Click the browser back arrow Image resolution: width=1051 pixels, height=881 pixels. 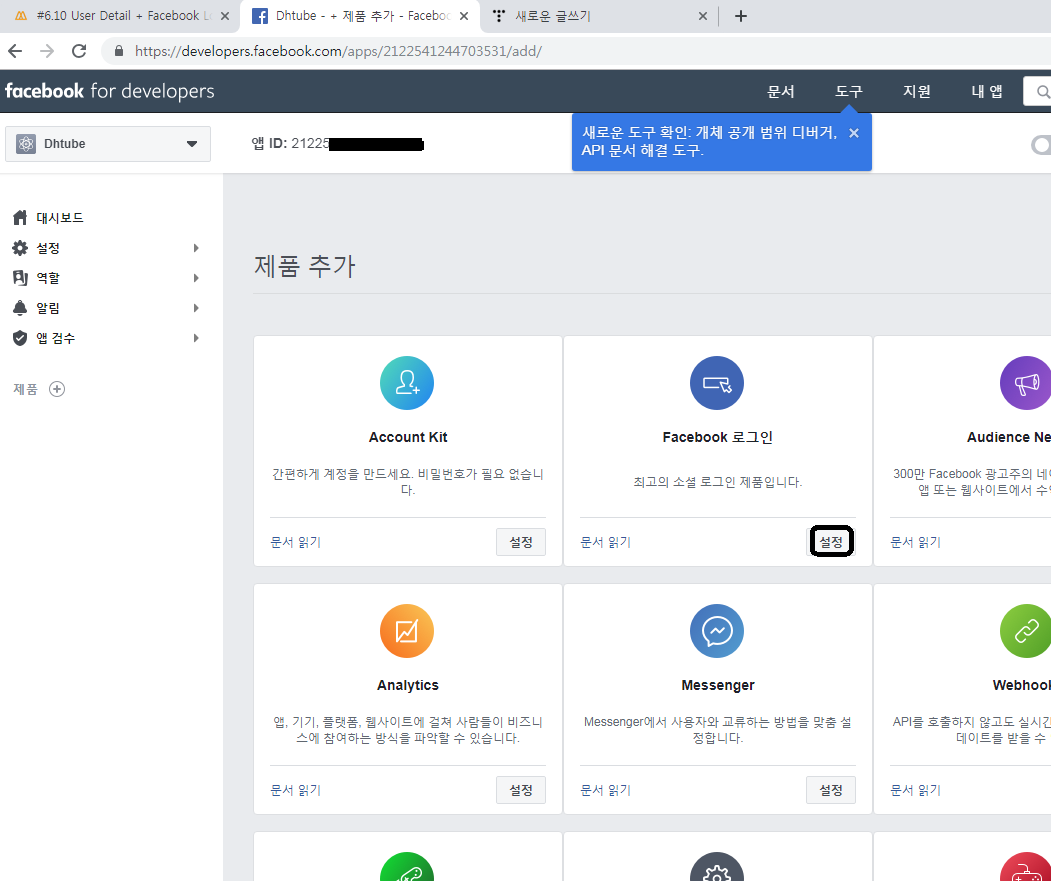pyautogui.click(x=15, y=51)
